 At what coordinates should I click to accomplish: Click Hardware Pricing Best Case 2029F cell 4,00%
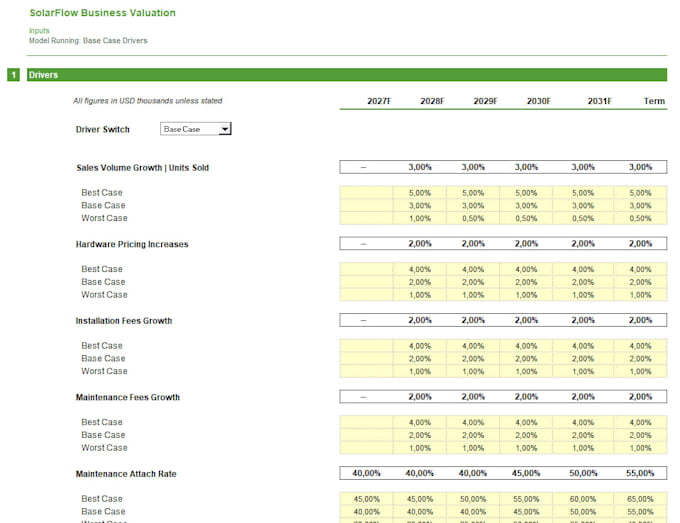tap(473, 269)
